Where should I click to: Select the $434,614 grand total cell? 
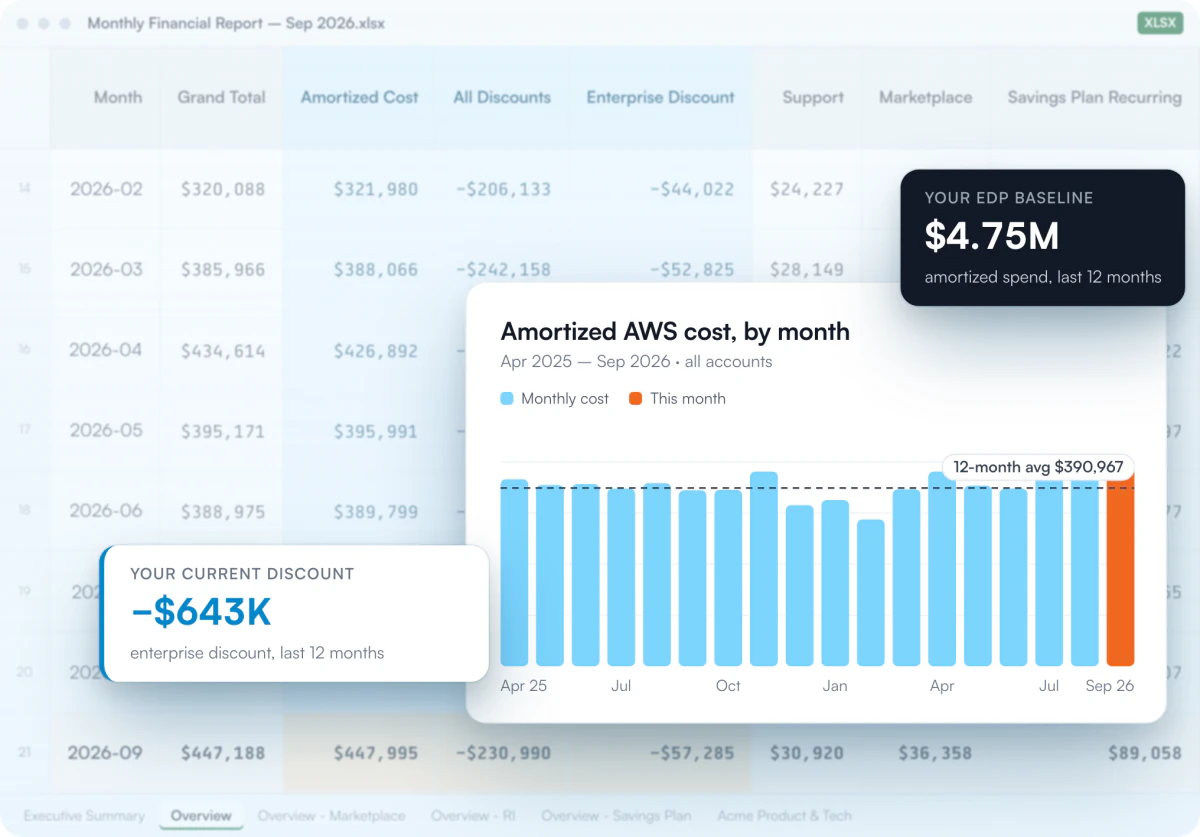tap(223, 351)
